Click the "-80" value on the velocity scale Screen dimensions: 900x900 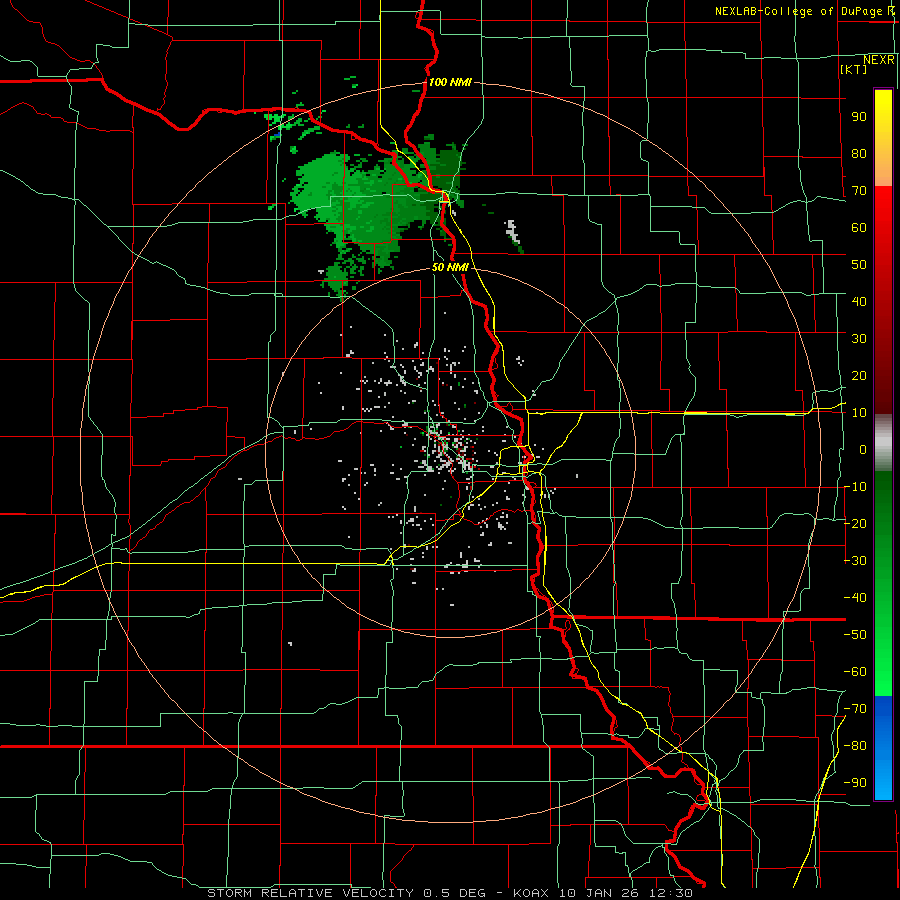click(855, 746)
